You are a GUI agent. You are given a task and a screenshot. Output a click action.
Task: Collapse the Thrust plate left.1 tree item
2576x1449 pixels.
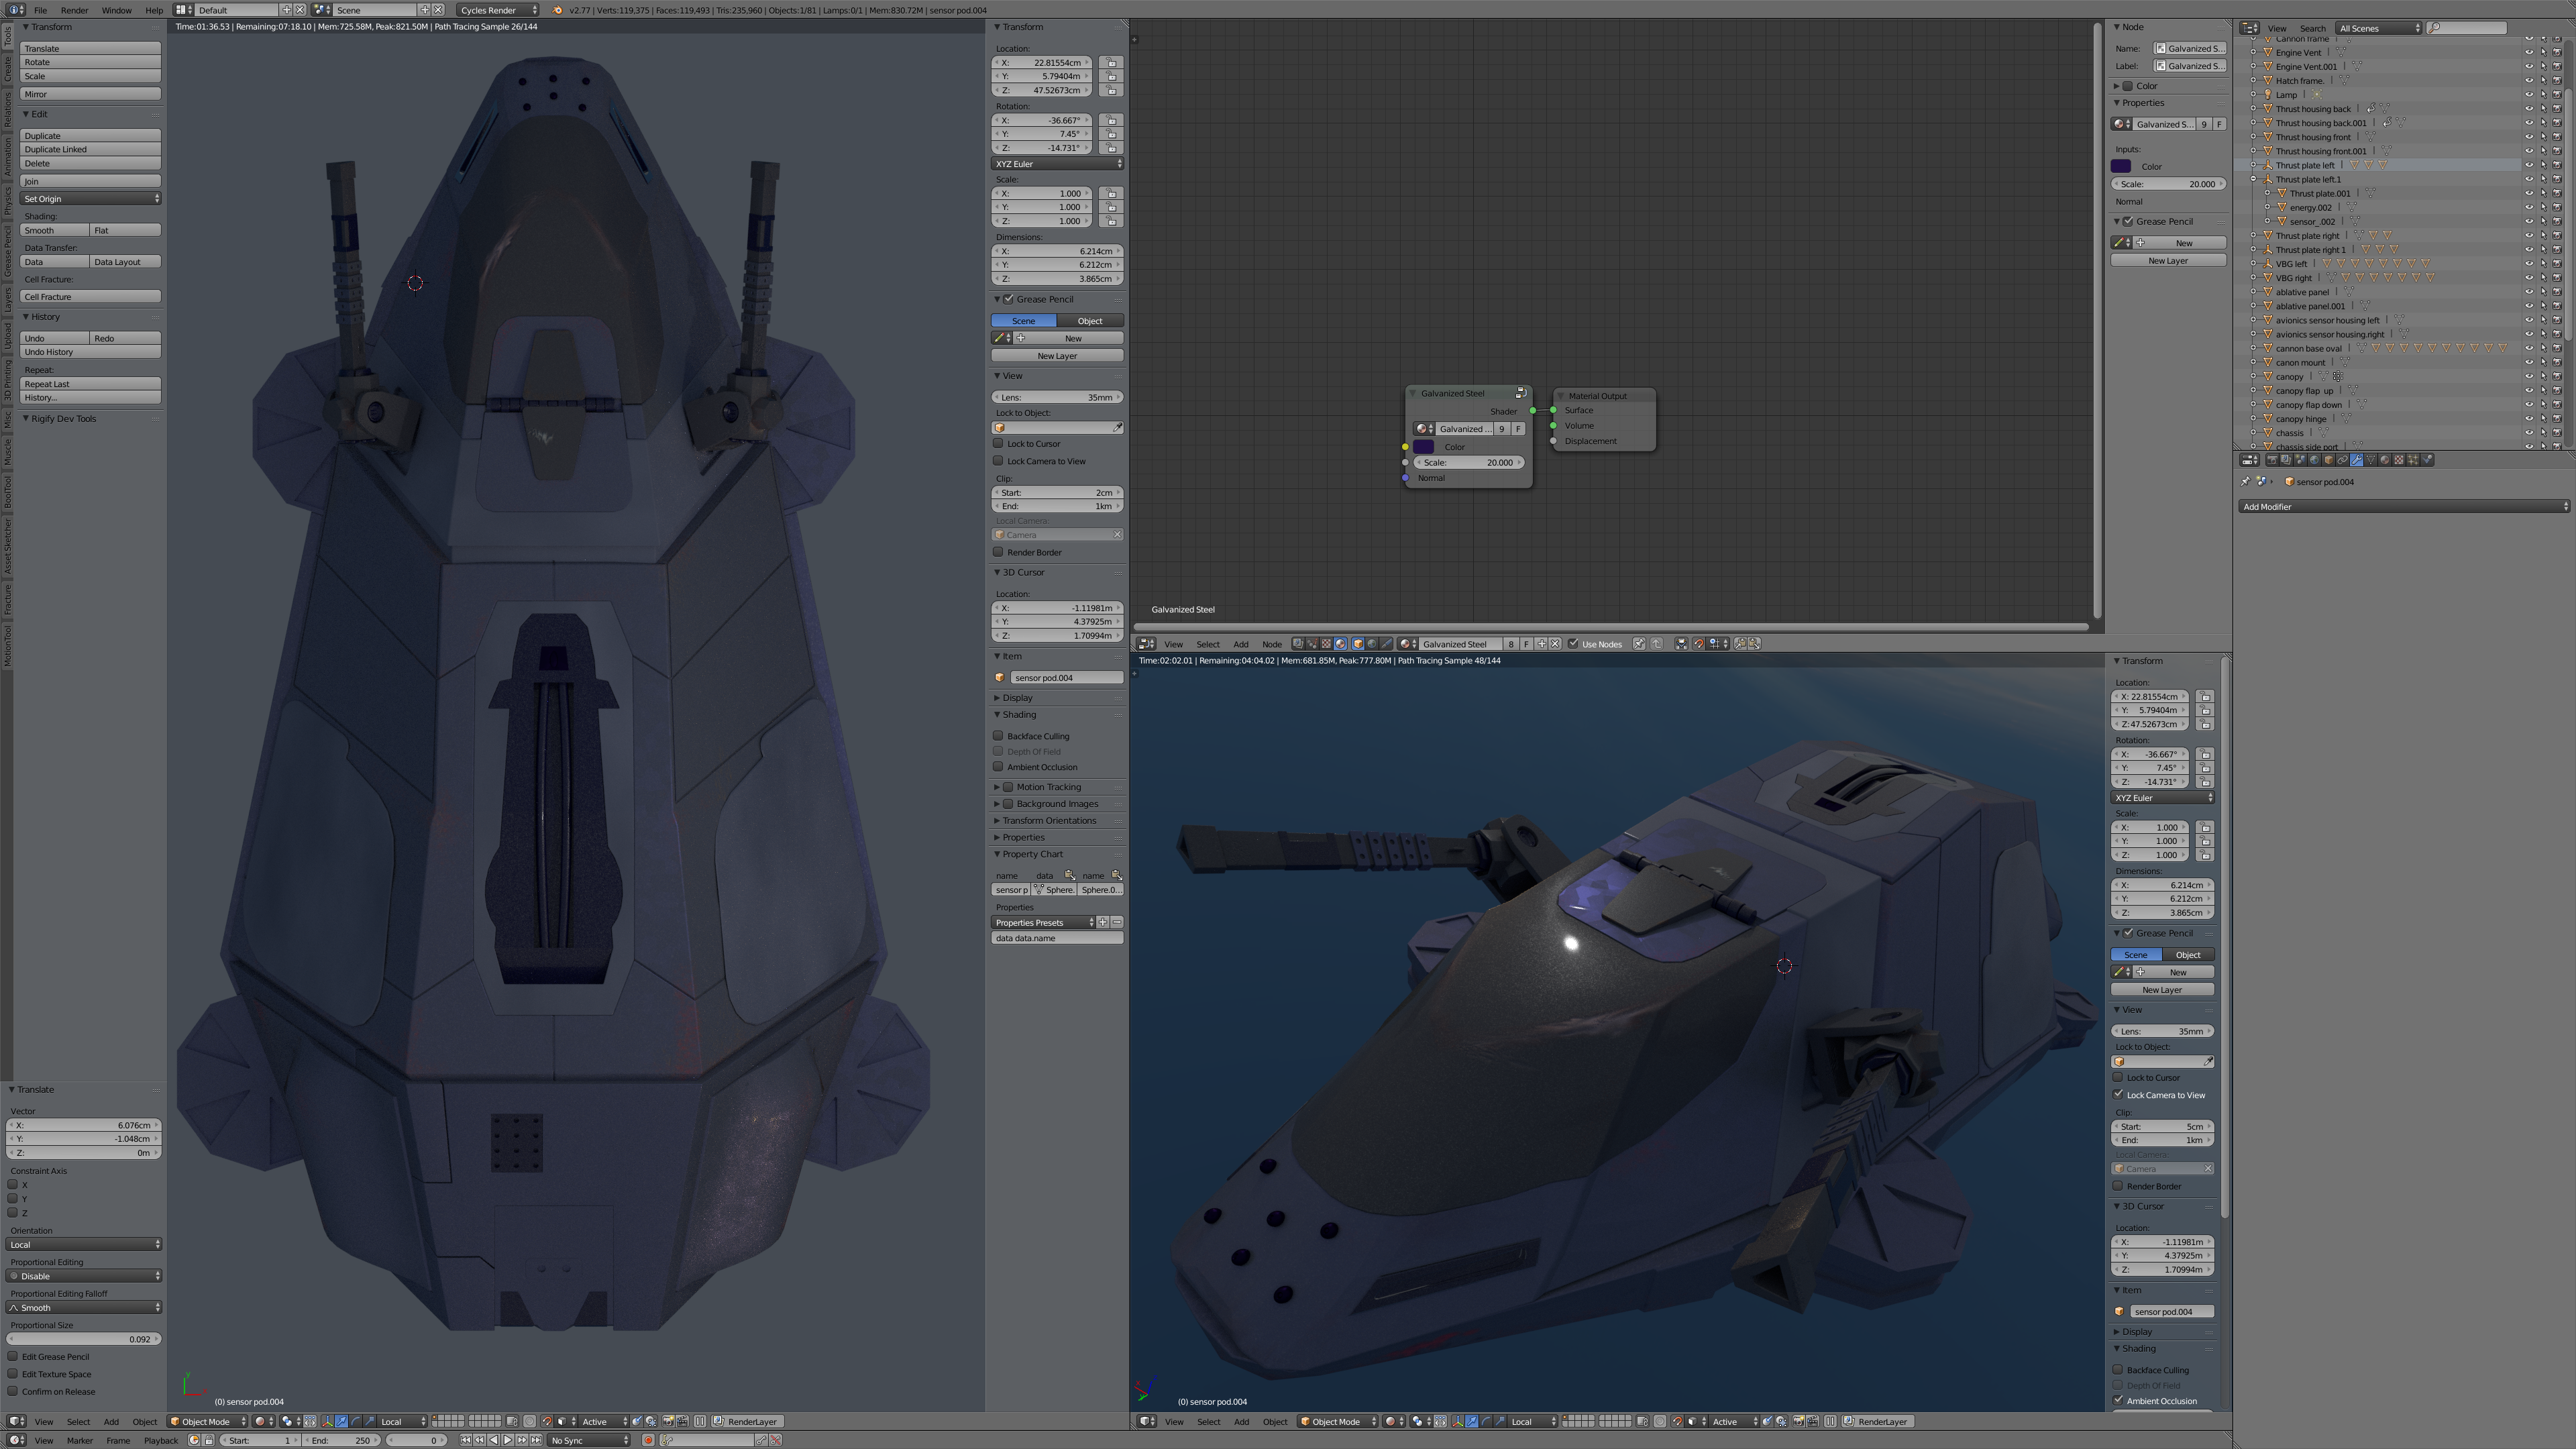coord(2254,179)
